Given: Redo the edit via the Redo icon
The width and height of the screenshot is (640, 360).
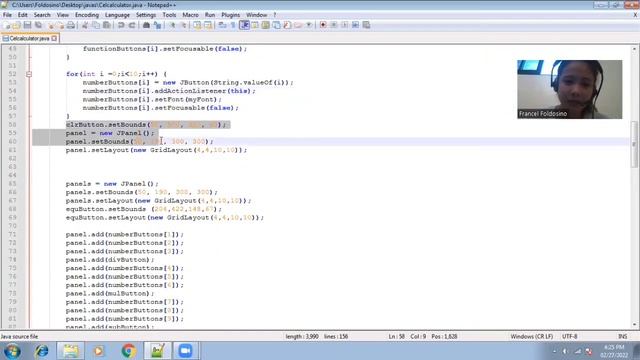Looking at the screenshot, I should (132, 25).
